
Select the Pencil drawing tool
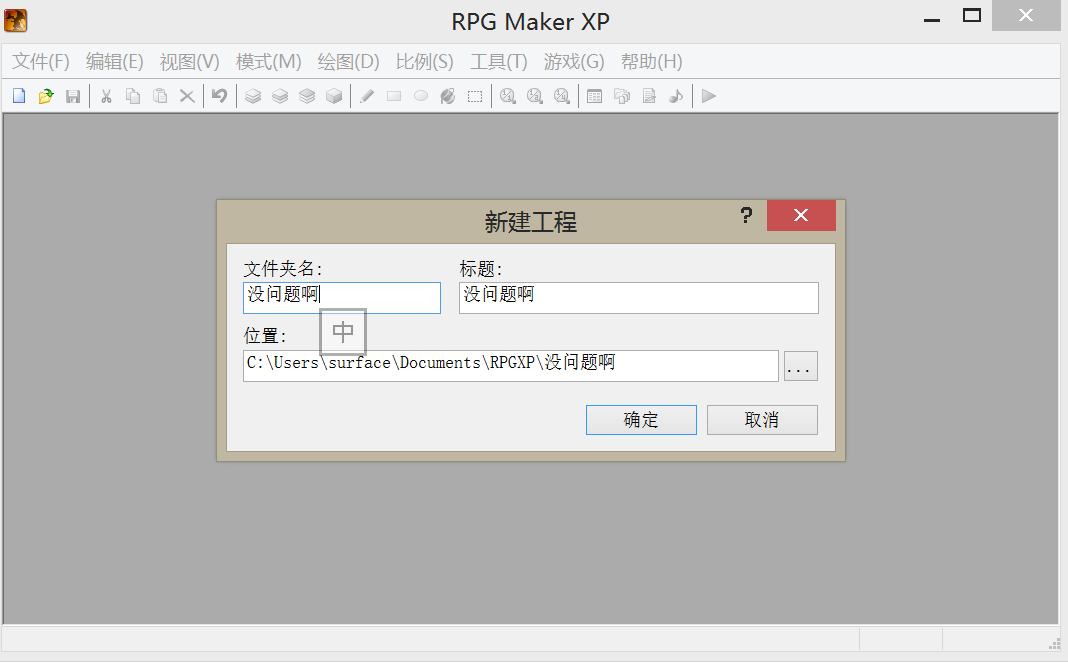click(x=367, y=96)
